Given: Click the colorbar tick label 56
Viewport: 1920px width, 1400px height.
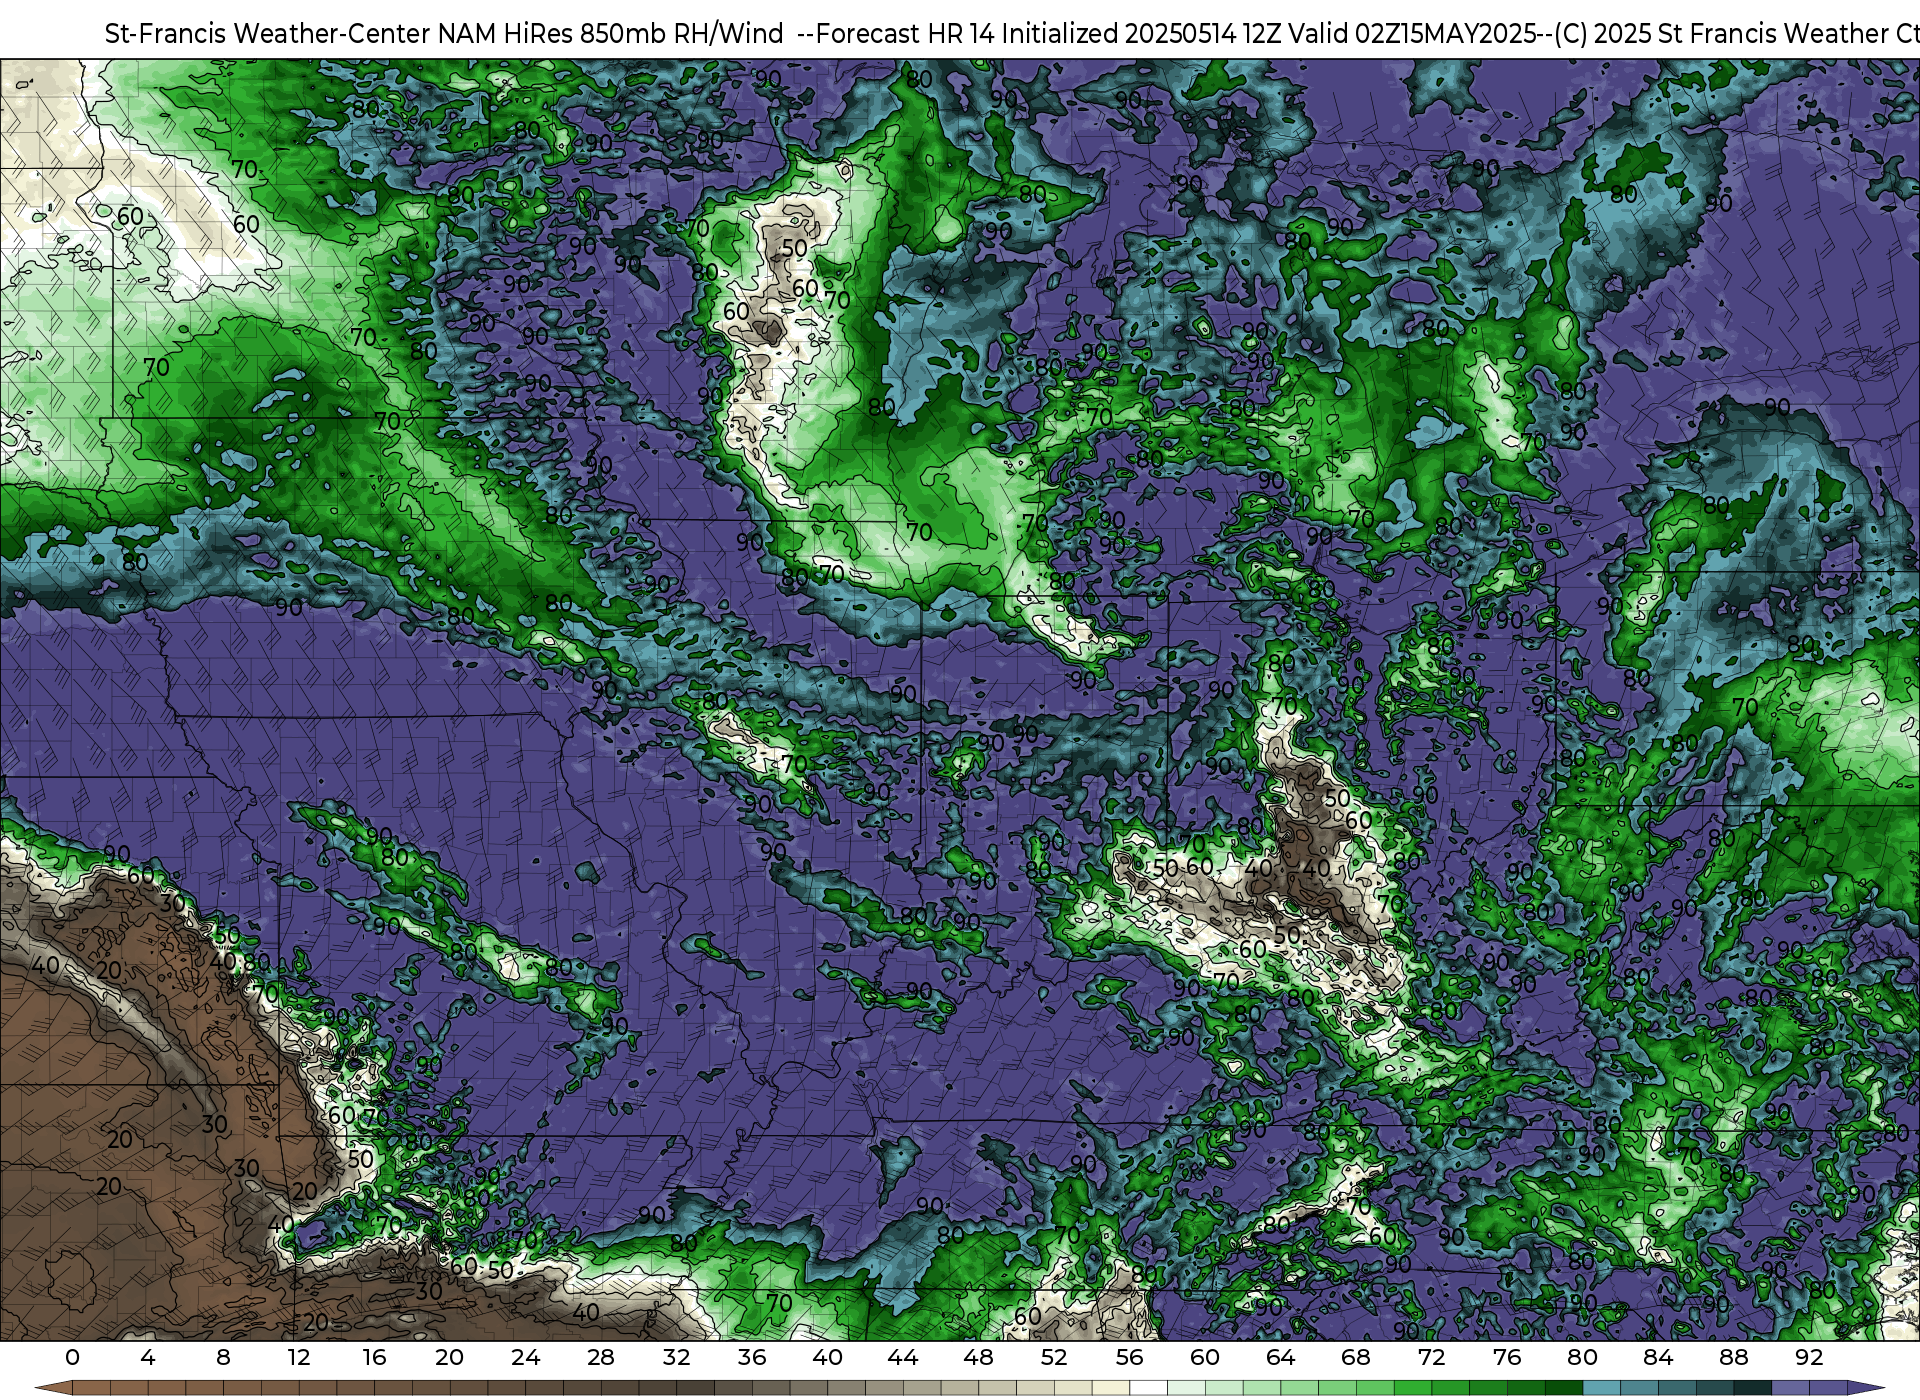Looking at the screenshot, I should tap(1129, 1358).
